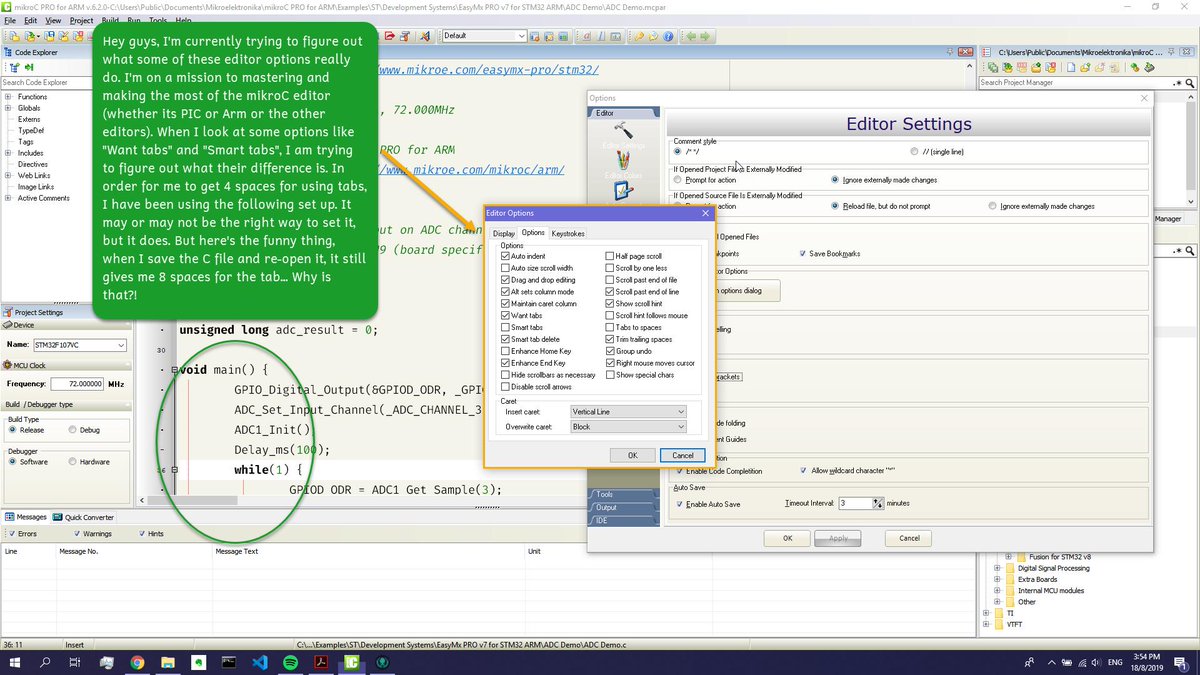This screenshot has height=675, width=1200.
Task: Click the new project icon in main toolbar
Action: click(x=14, y=37)
